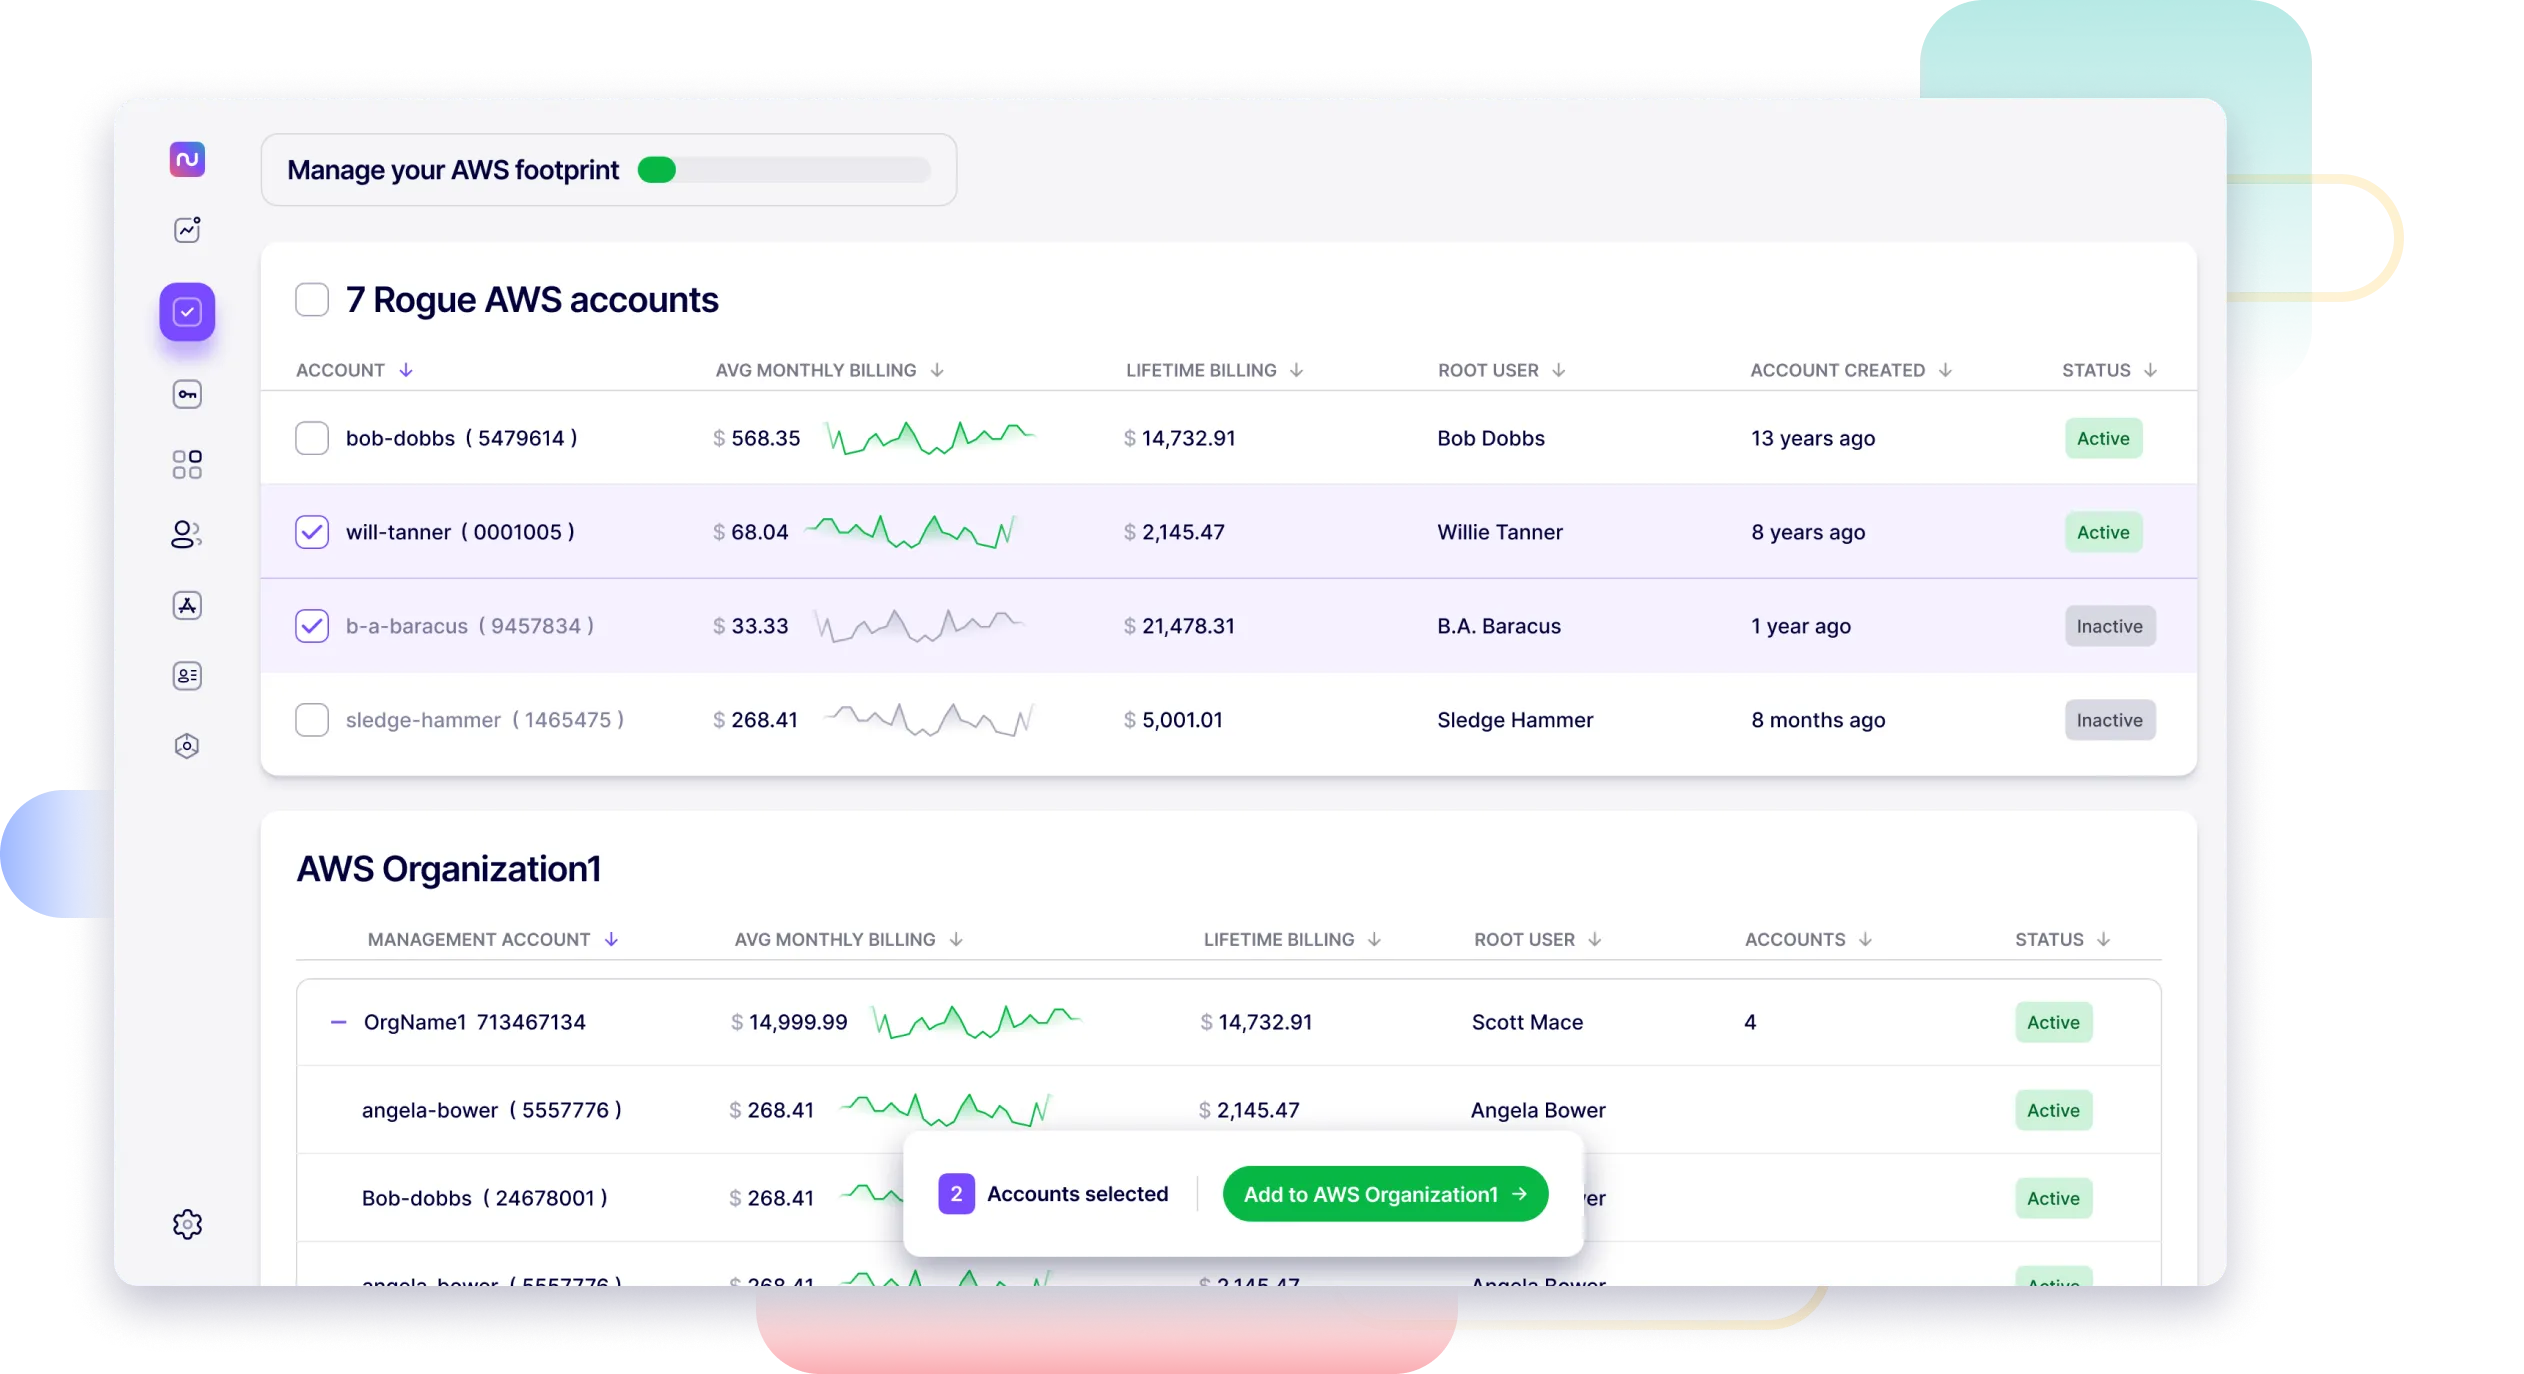Screen dimensions: 2524x1374
Task: Sort by Account Created column
Action: 1849,369
